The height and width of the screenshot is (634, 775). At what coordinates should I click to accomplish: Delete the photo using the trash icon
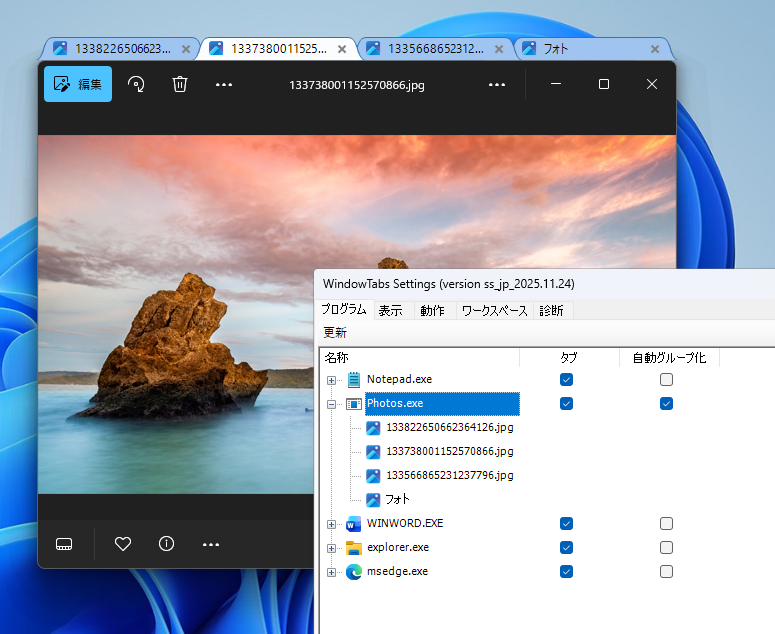click(x=180, y=85)
